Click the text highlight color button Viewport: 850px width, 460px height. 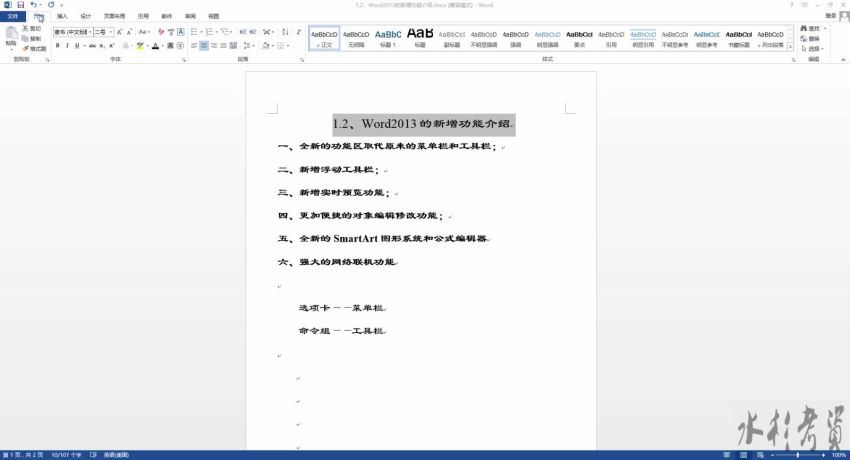[x=140, y=46]
